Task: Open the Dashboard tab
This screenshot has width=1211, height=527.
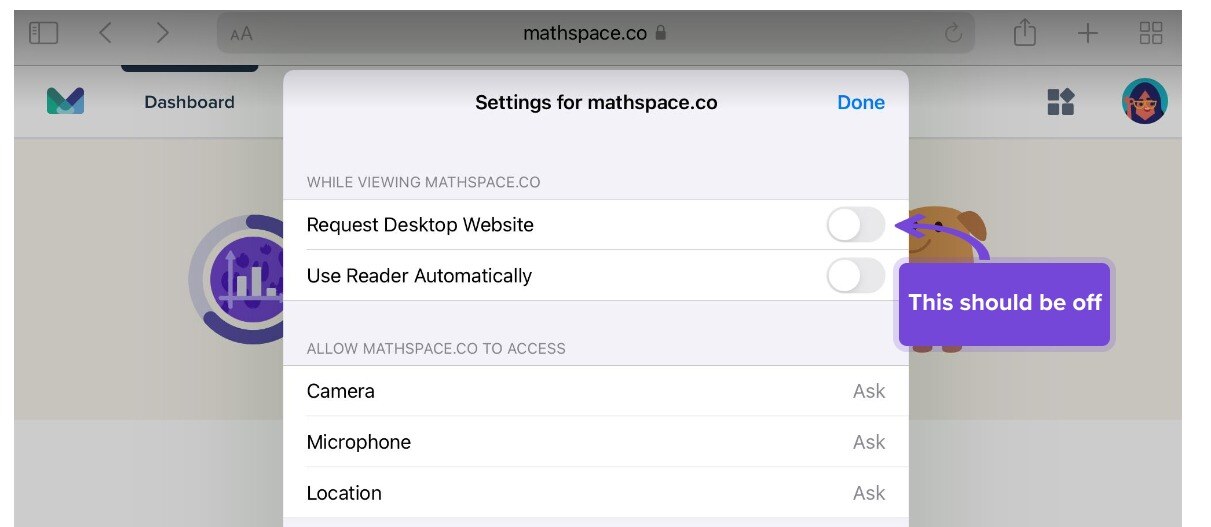Action: tap(189, 102)
